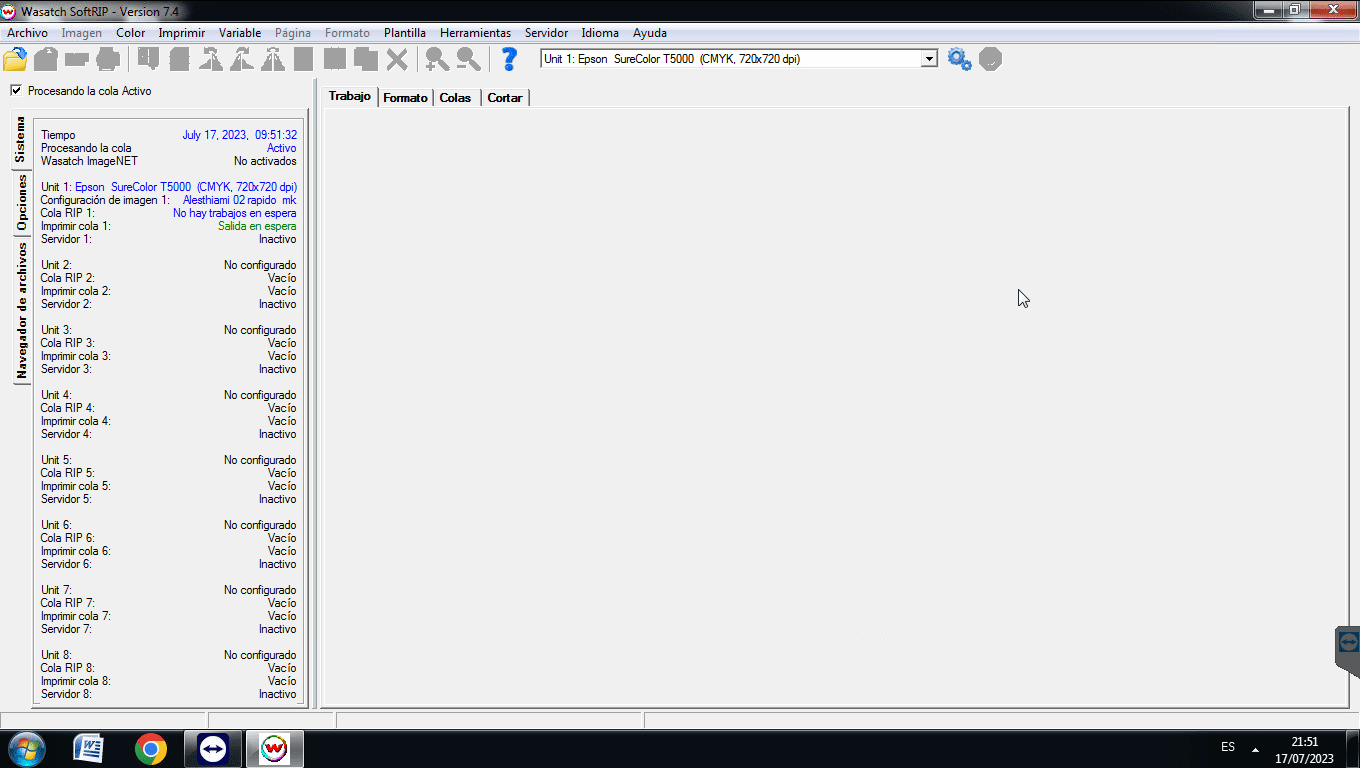Open the Opciones vertical side tab
The image size is (1360, 768).
pos(21,203)
